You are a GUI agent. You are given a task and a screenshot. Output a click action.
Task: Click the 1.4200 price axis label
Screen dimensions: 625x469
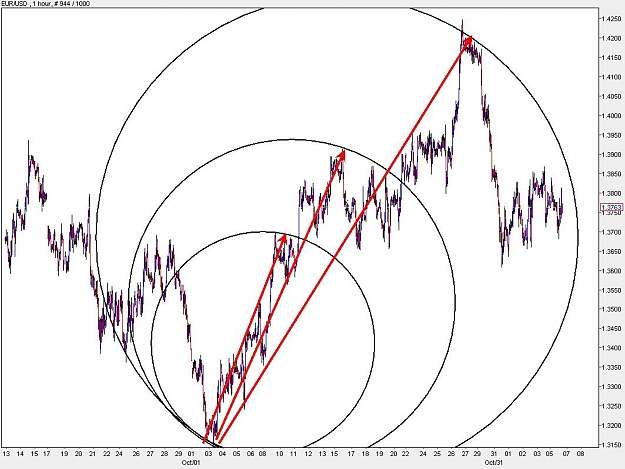click(611, 38)
